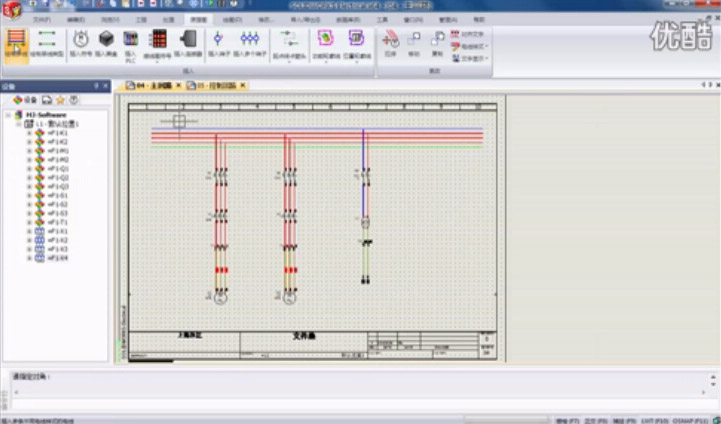Open the Wire Style dropdown
This screenshot has width=721, height=424.
click(469, 46)
